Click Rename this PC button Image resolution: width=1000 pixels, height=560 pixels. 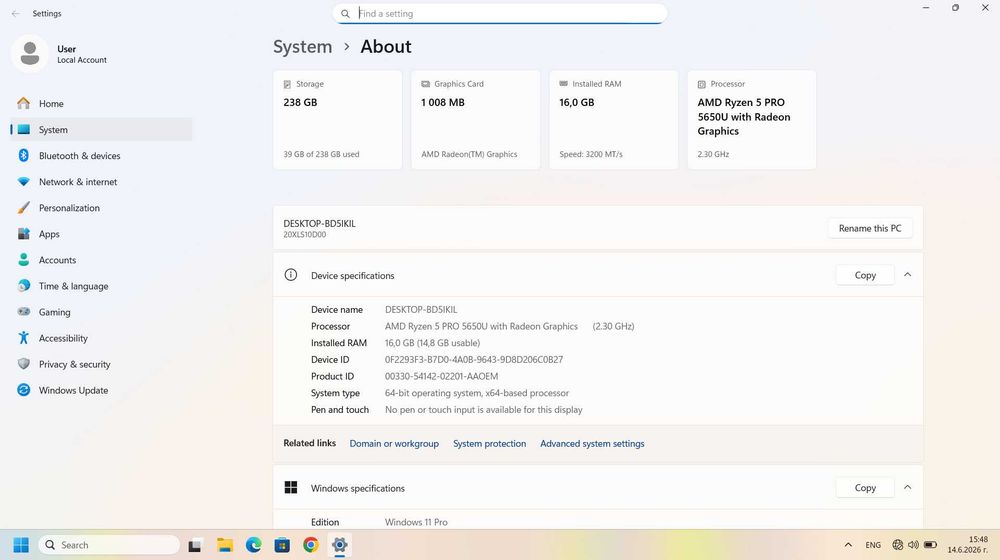[870, 228]
